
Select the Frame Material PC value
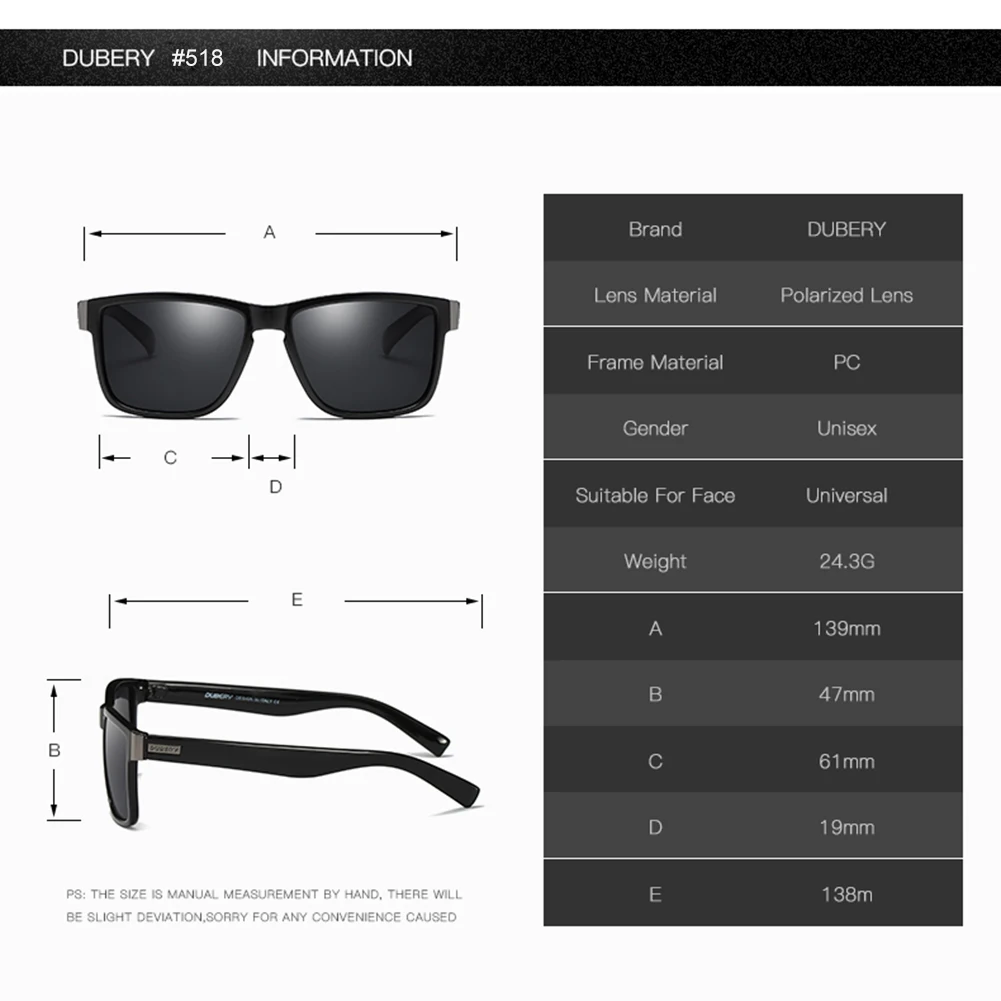(847, 363)
